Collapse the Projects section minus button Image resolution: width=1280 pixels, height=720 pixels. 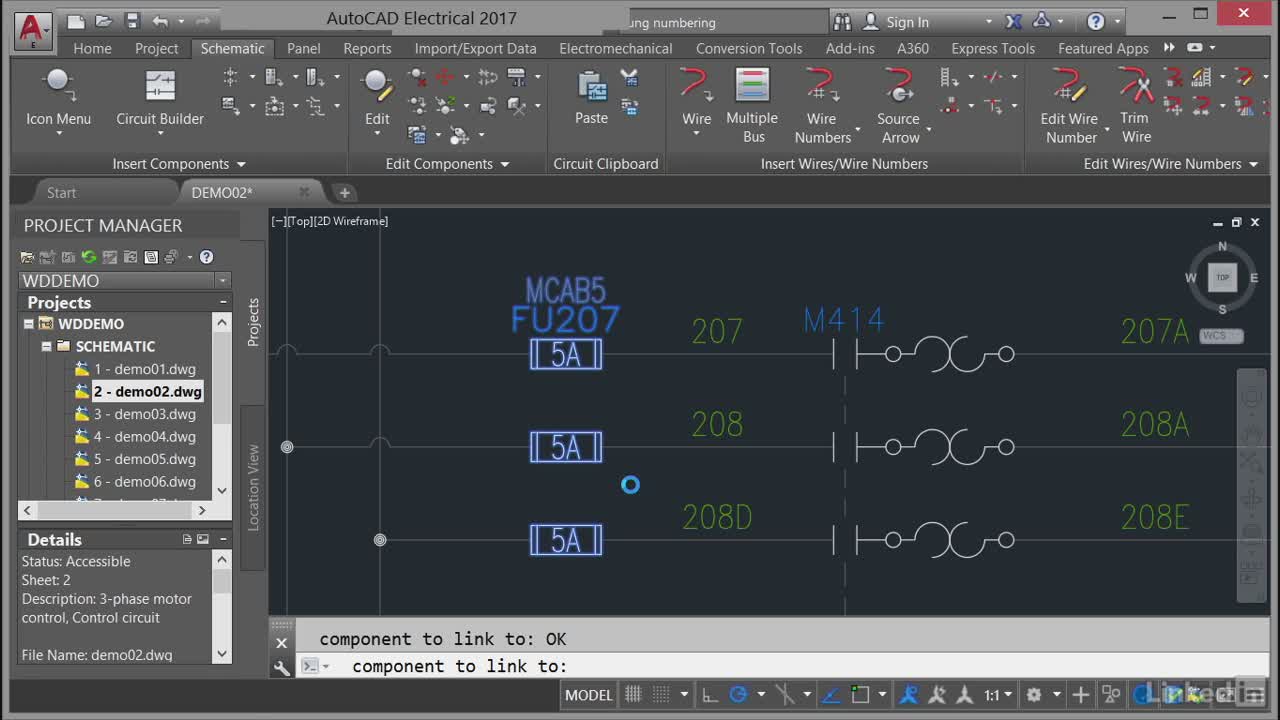point(223,302)
